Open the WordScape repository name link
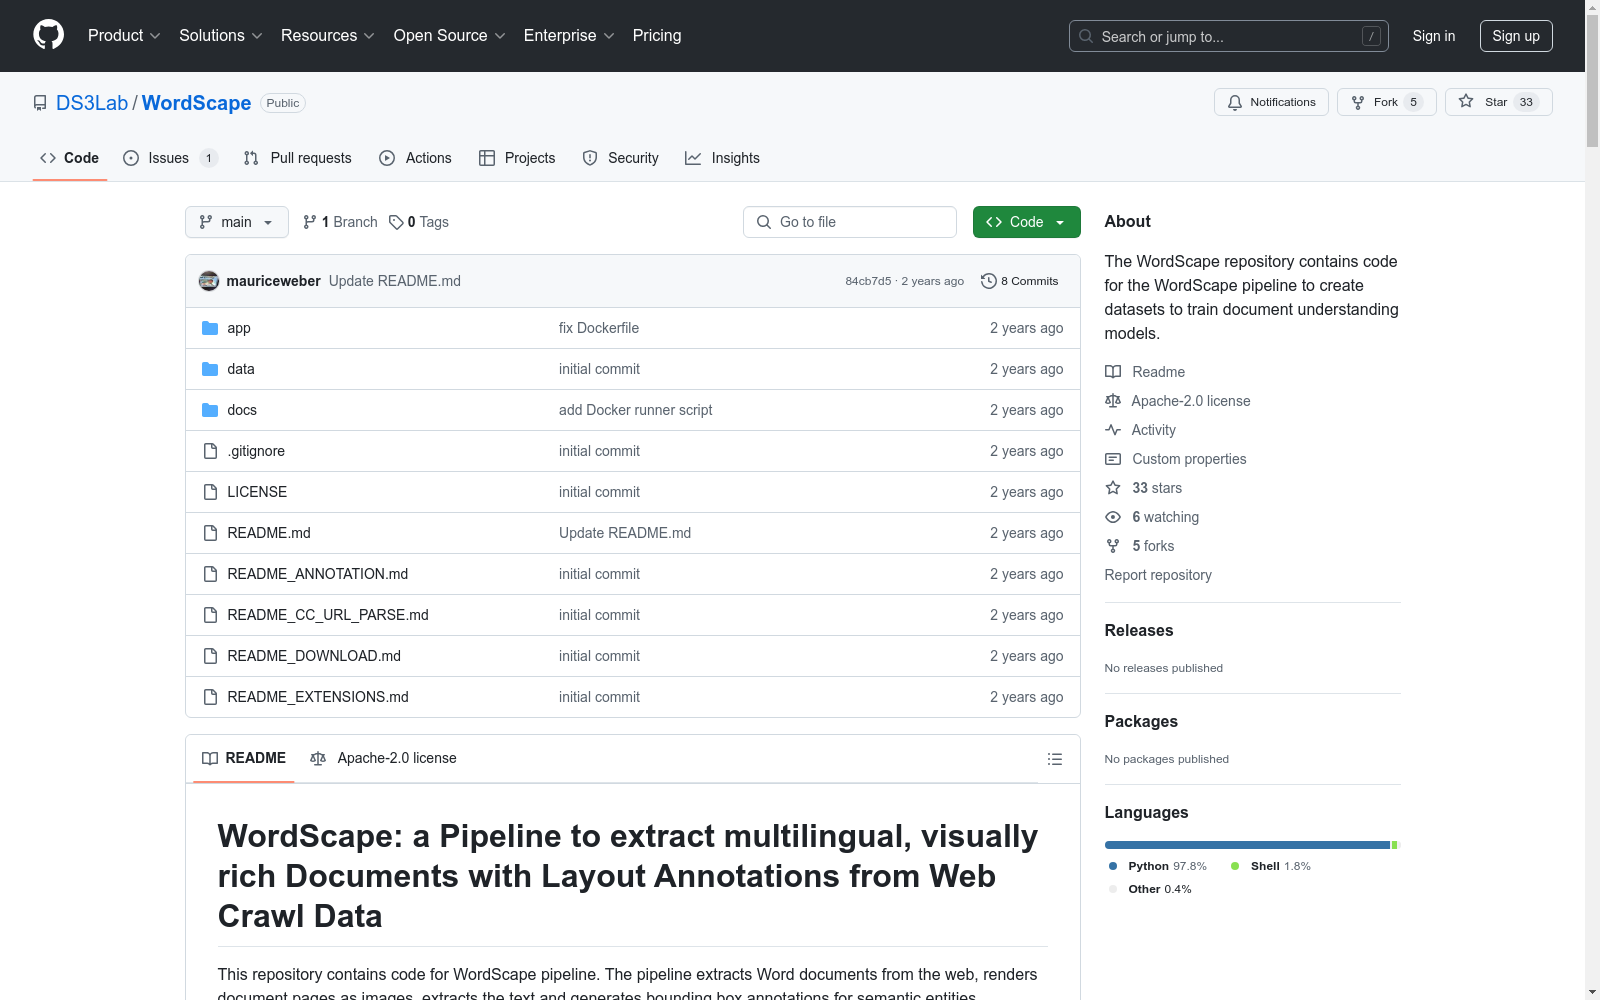 click(x=196, y=103)
